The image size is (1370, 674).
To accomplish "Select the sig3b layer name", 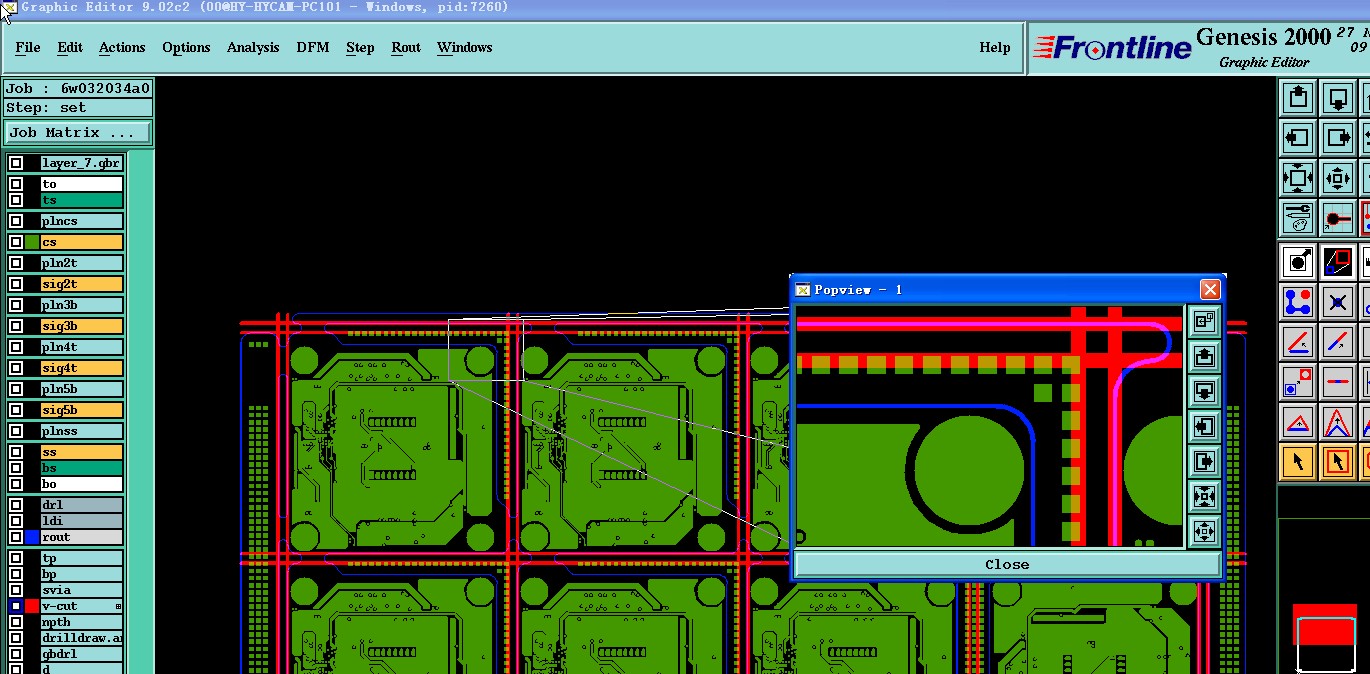I will click(x=82, y=326).
